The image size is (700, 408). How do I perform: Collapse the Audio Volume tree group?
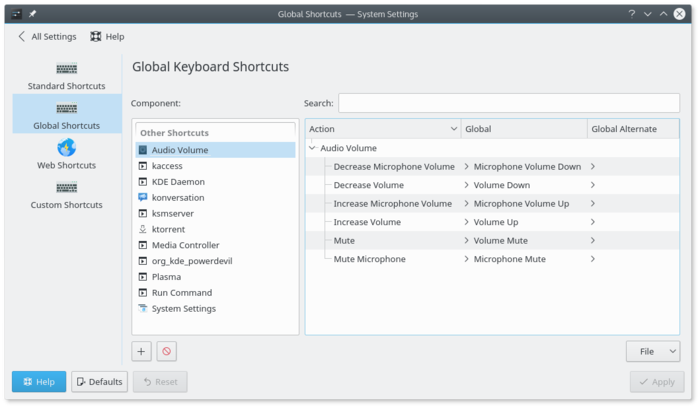click(x=312, y=148)
